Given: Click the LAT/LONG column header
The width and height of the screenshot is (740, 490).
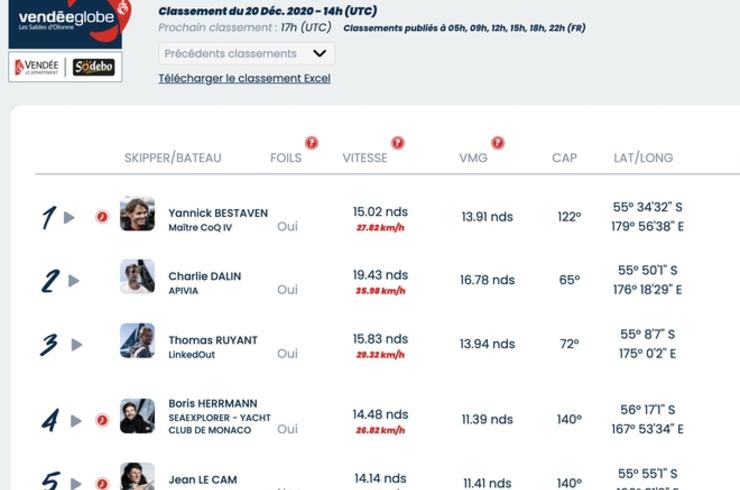Looking at the screenshot, I should pyautogui.click(x=643, y=158).
